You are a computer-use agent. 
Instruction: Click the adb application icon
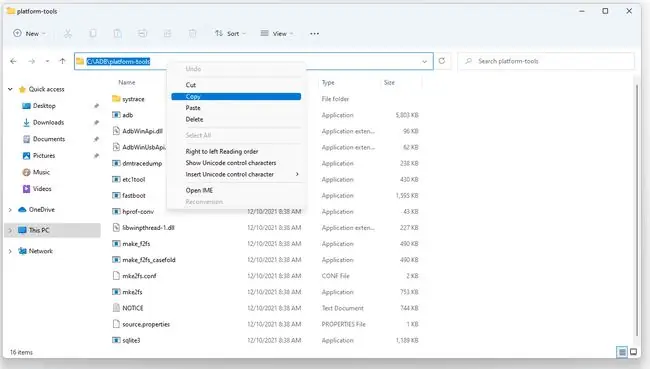click(x=116, y=115)
